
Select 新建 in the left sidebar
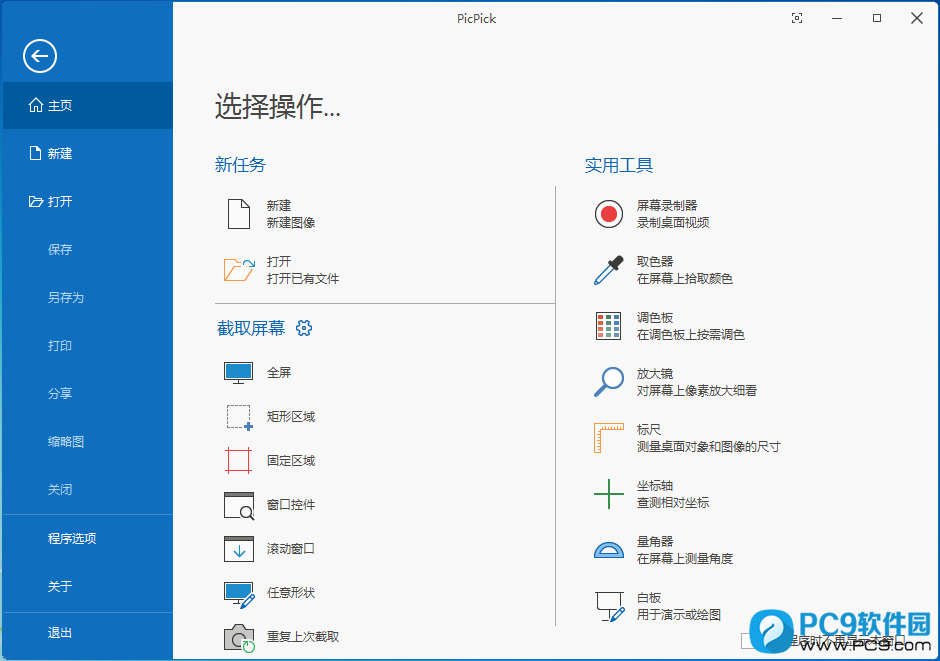click(x=88, y=153)
